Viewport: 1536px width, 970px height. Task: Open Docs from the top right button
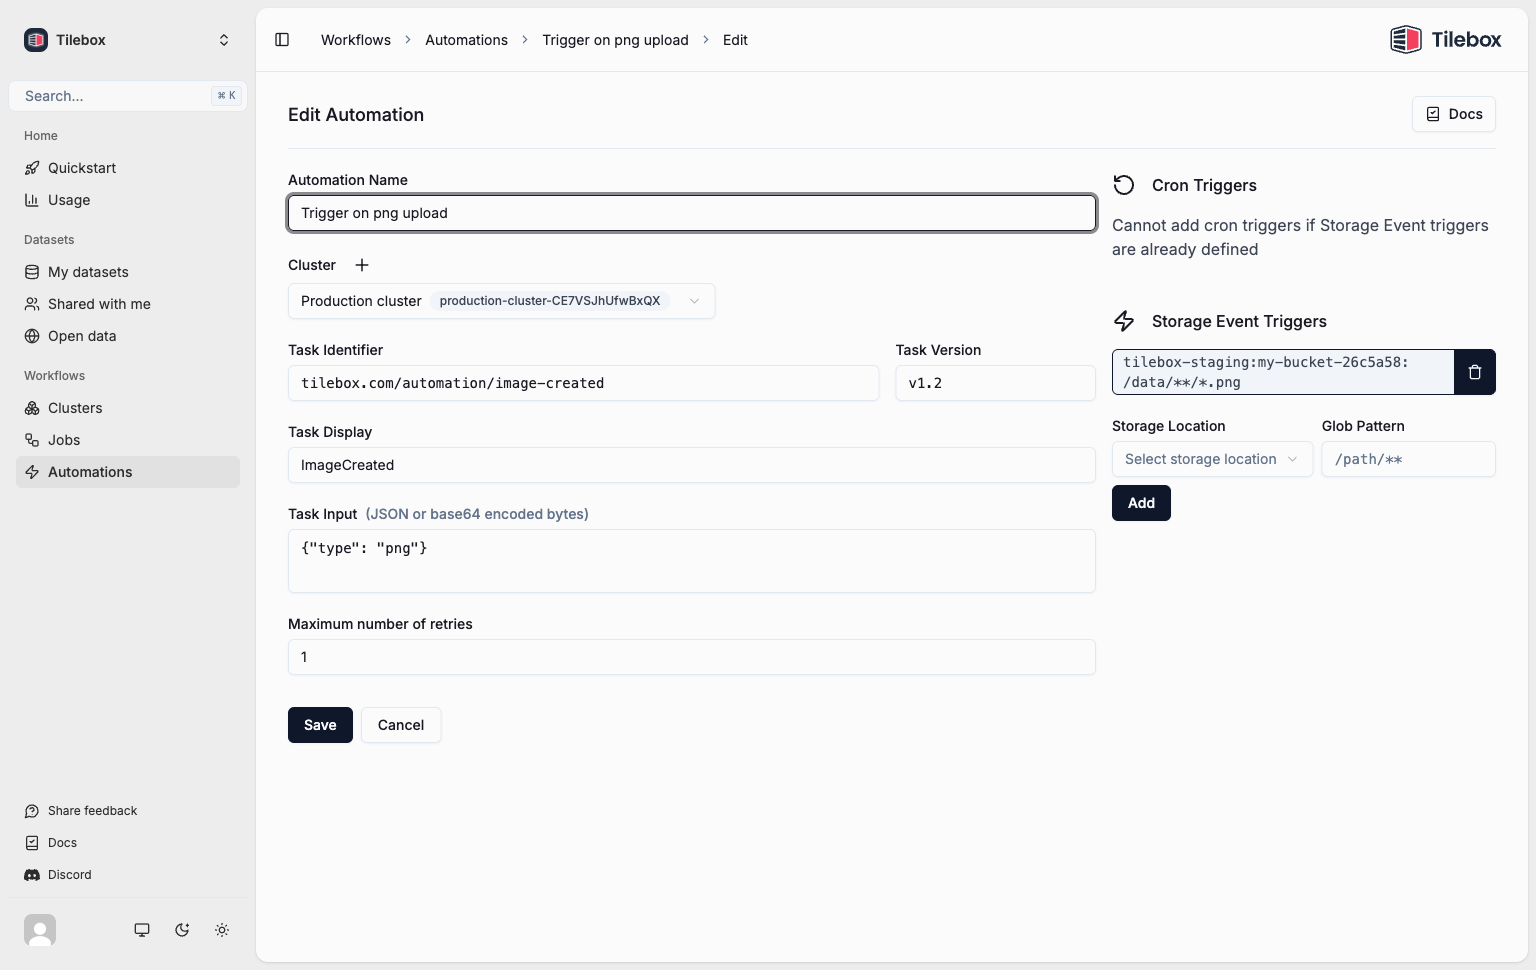tap(1453, 114)
